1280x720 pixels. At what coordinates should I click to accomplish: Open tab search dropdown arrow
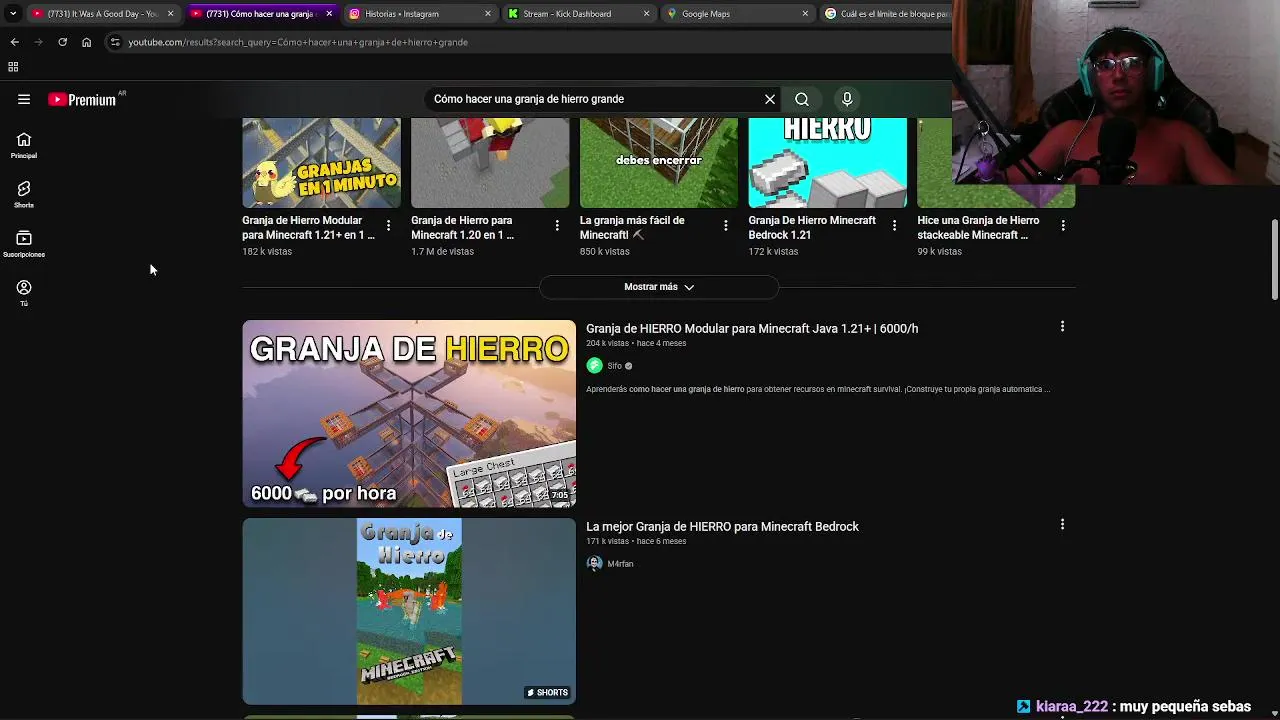pyautogui.click(x=12, y=14)
